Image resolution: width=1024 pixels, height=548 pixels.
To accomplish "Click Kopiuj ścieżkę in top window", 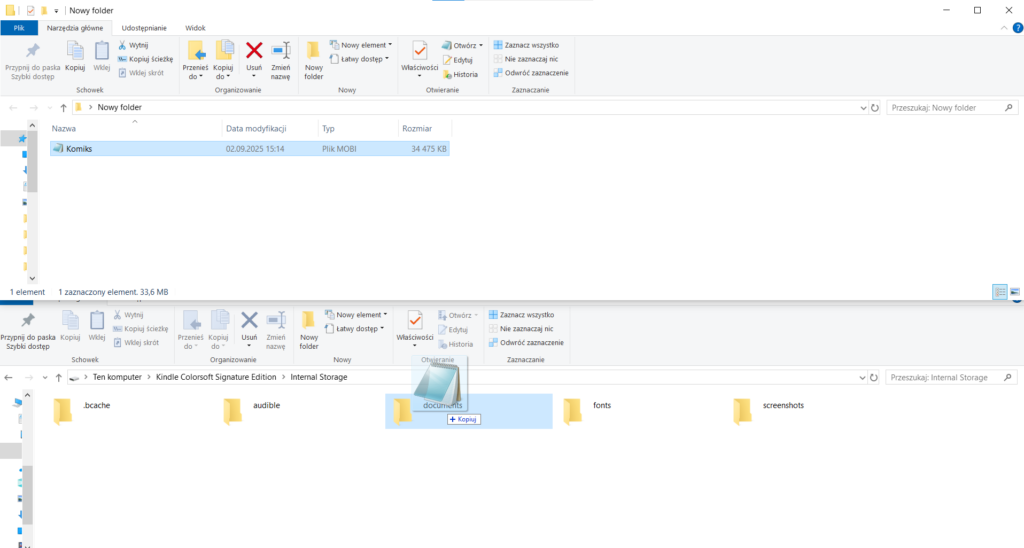I will click(x=145, y=59).
